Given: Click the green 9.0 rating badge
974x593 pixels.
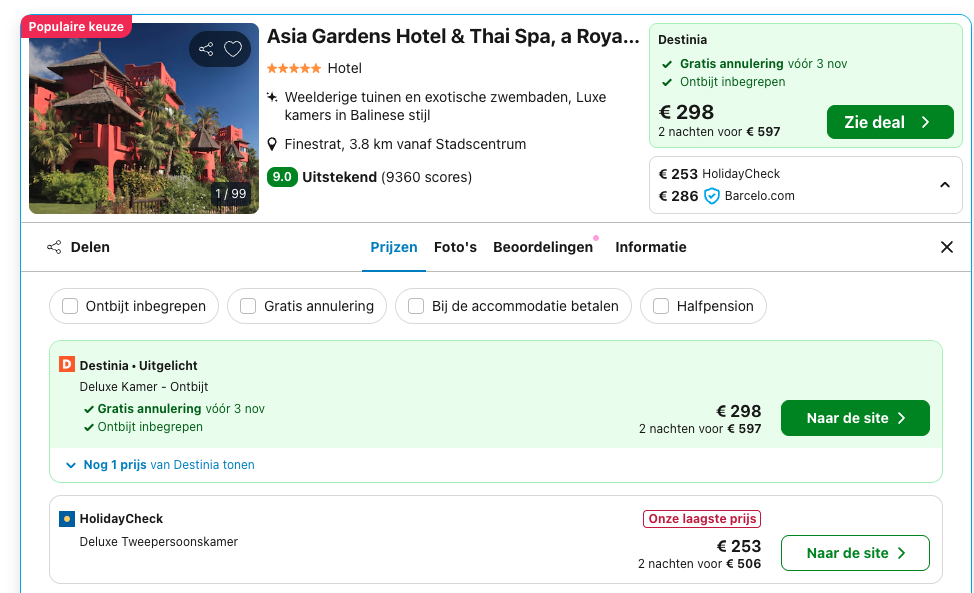Looking at the screenshot, I should (x=280, y=176).
